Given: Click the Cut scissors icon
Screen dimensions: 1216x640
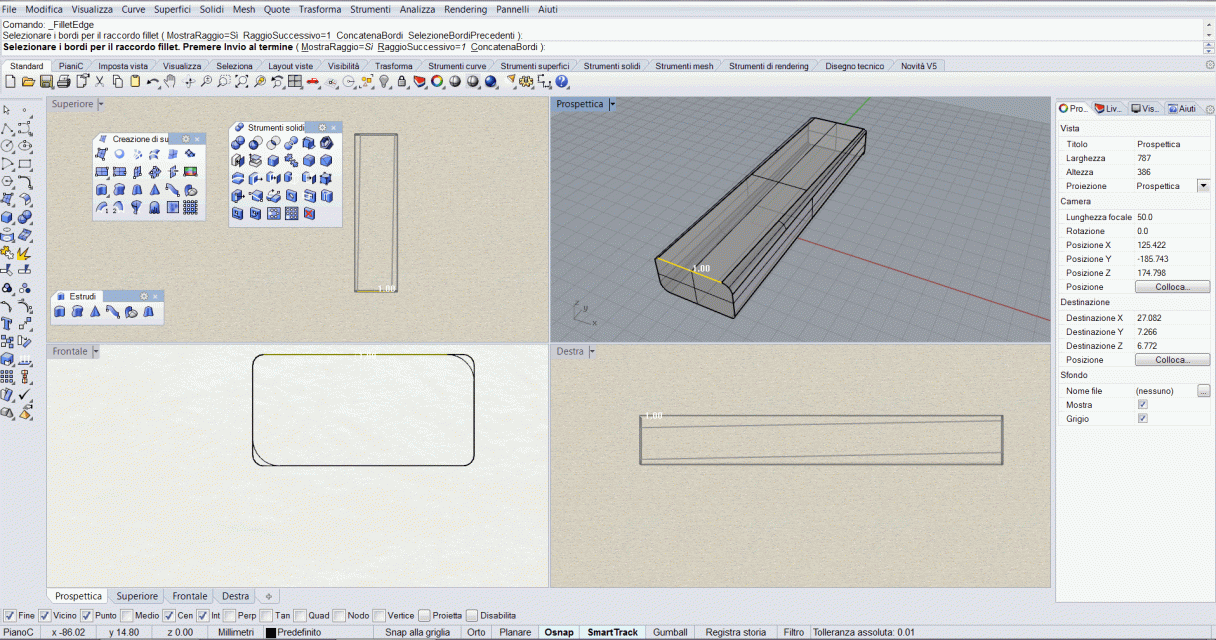Looking at the screenshot, I should tap(99, 82).
